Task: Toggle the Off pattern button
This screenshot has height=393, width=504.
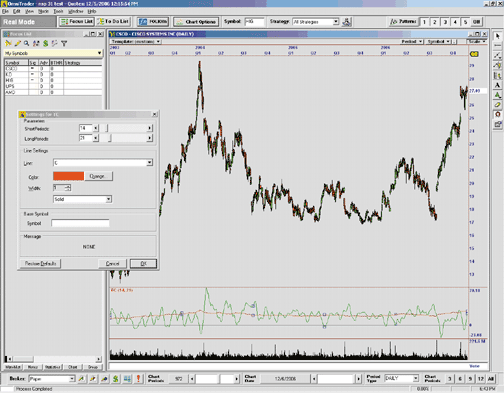Action: 477,22
